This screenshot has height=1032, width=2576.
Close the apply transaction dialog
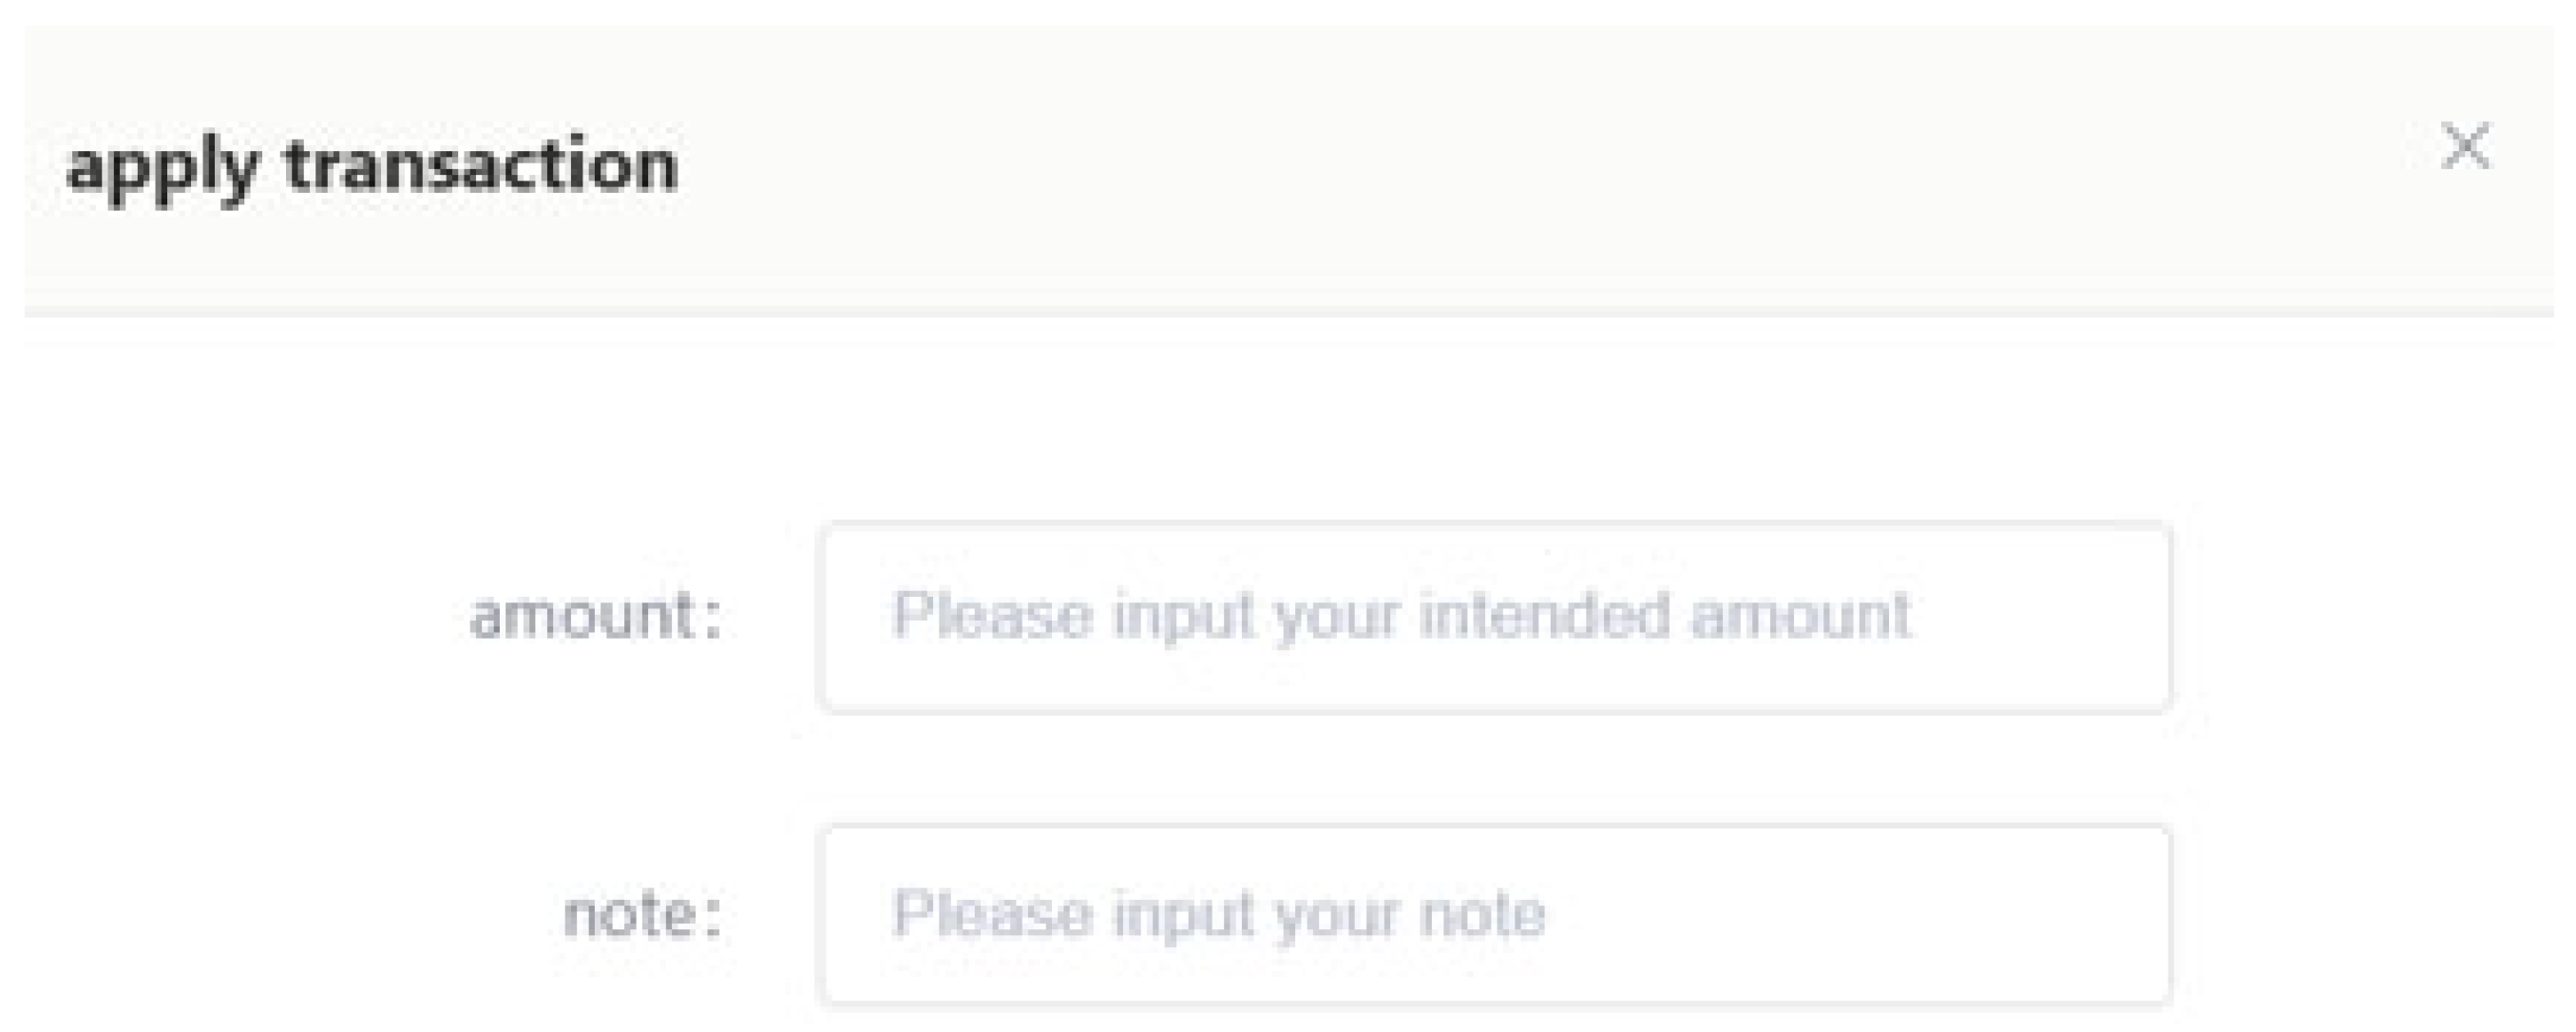tap(2466, 147)
